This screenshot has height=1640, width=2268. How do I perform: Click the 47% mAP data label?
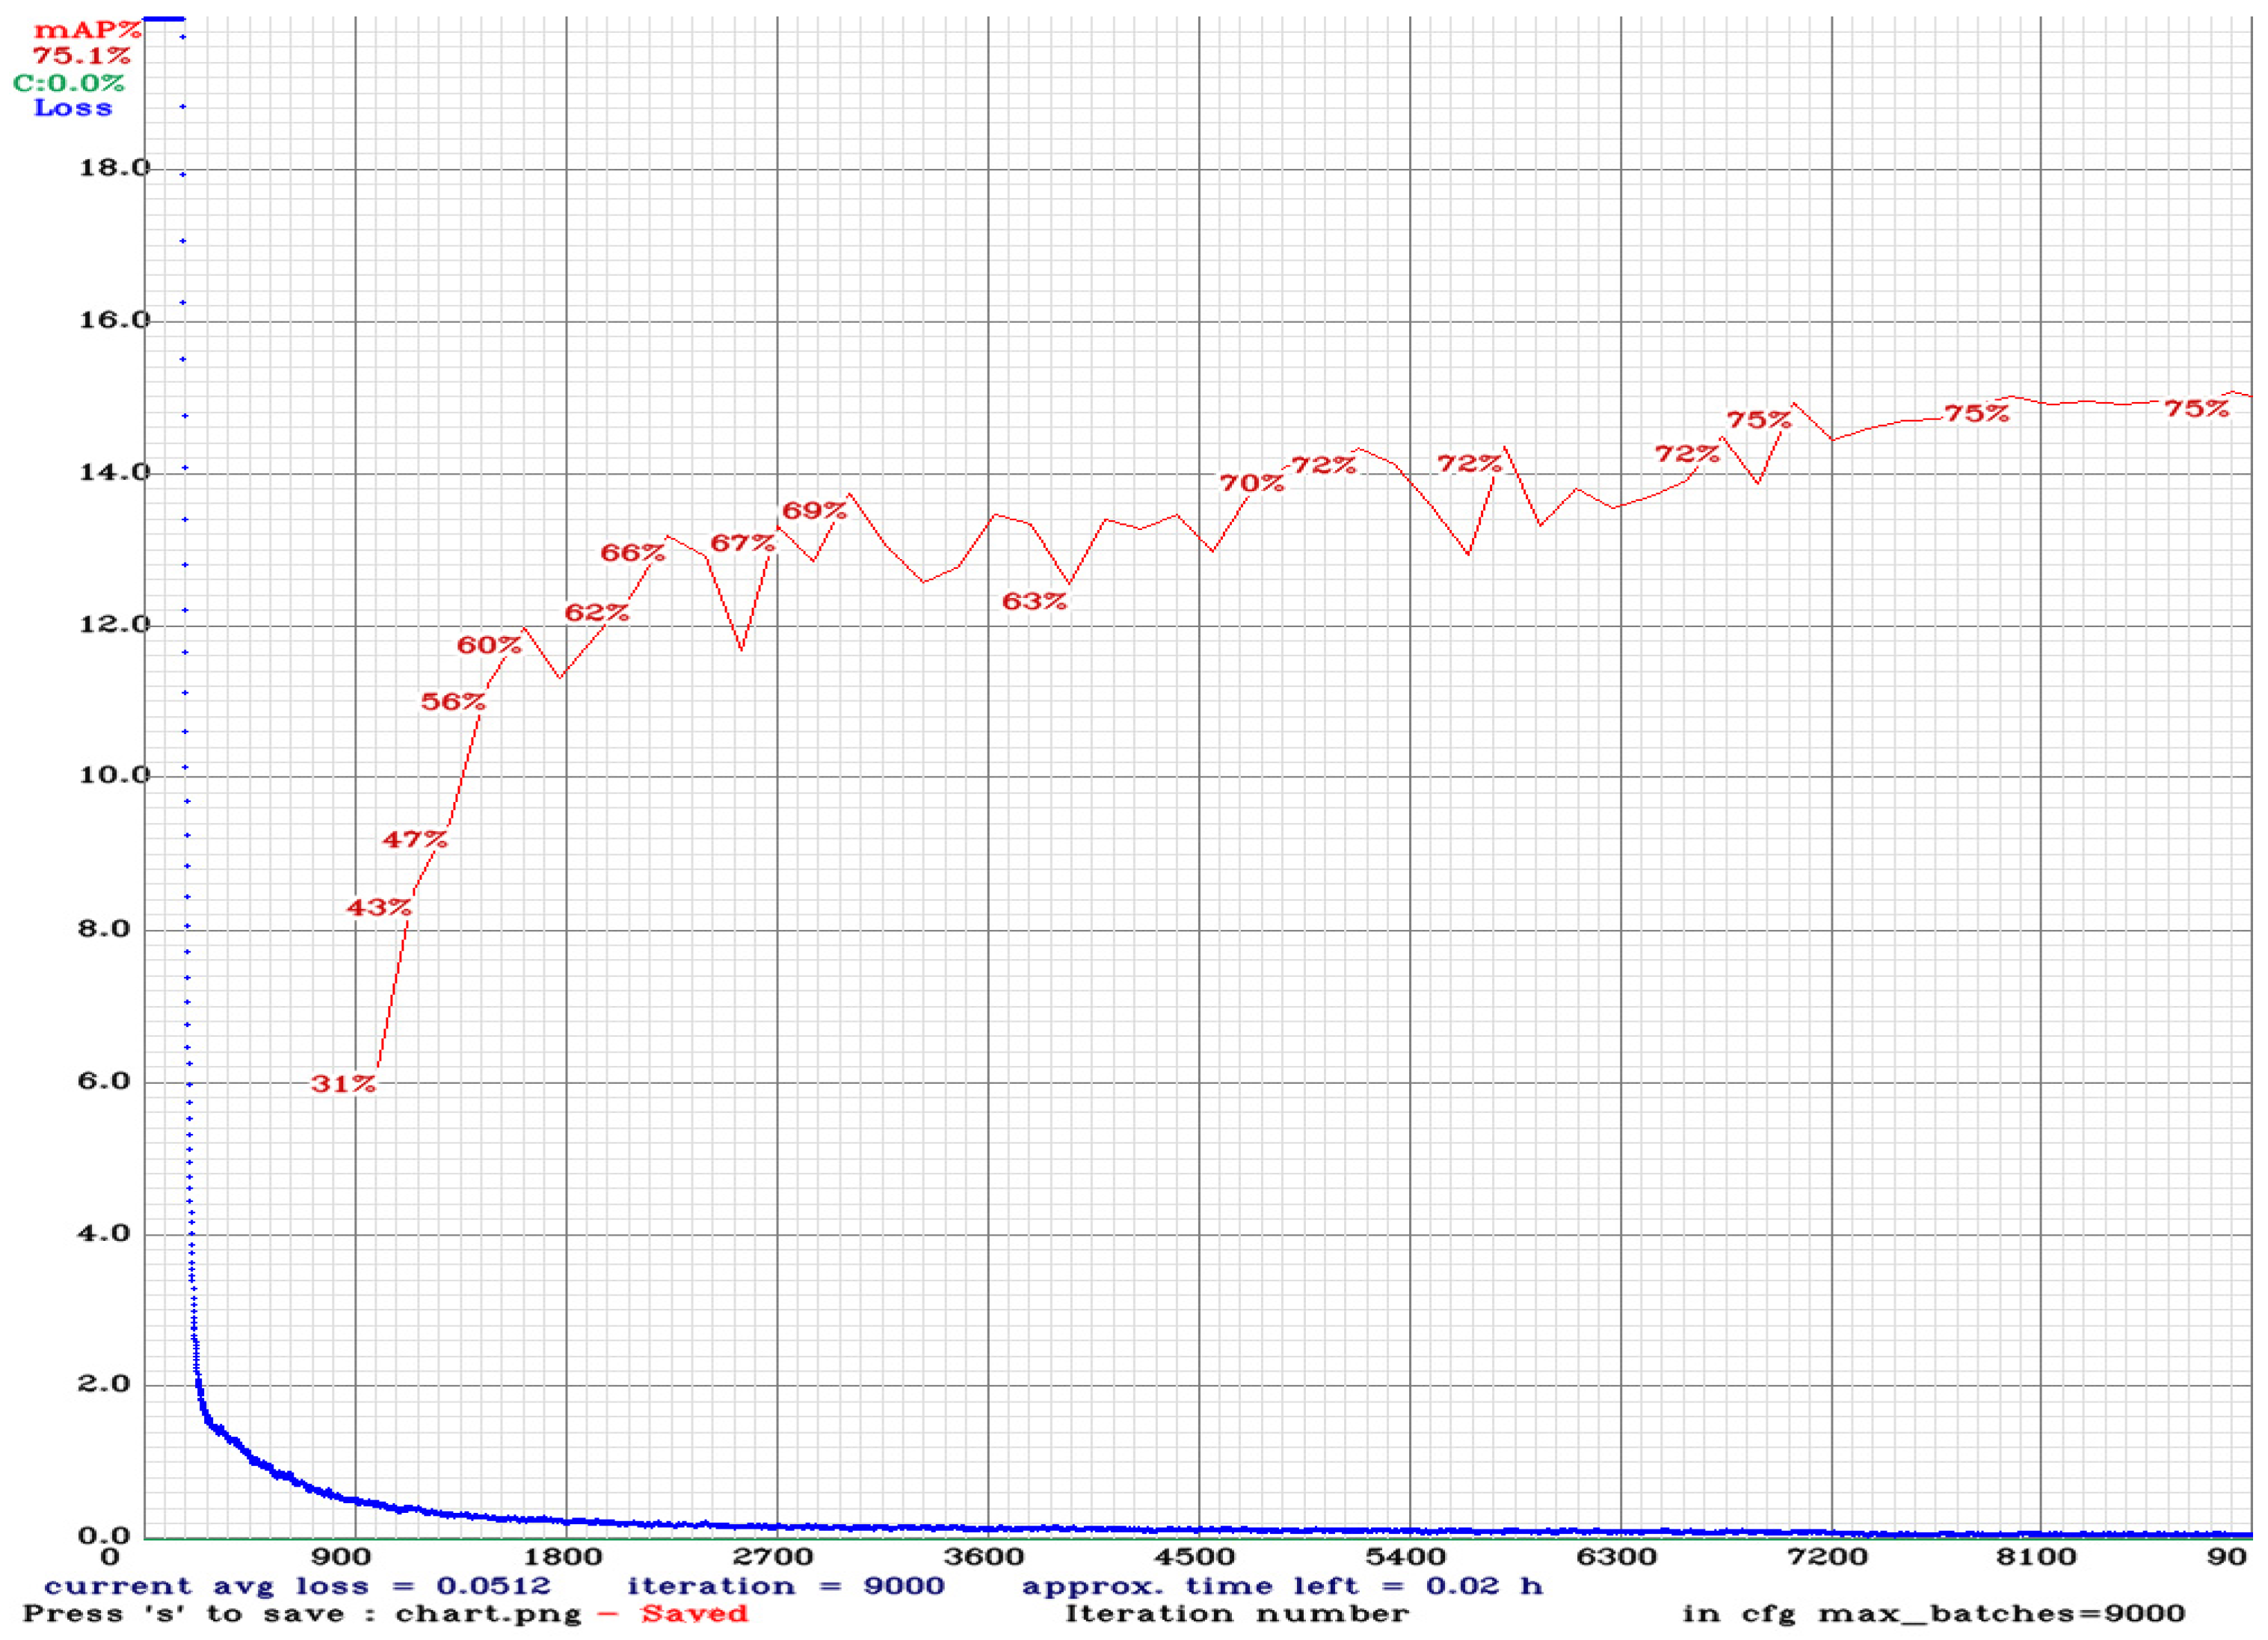tap(415, 839)
